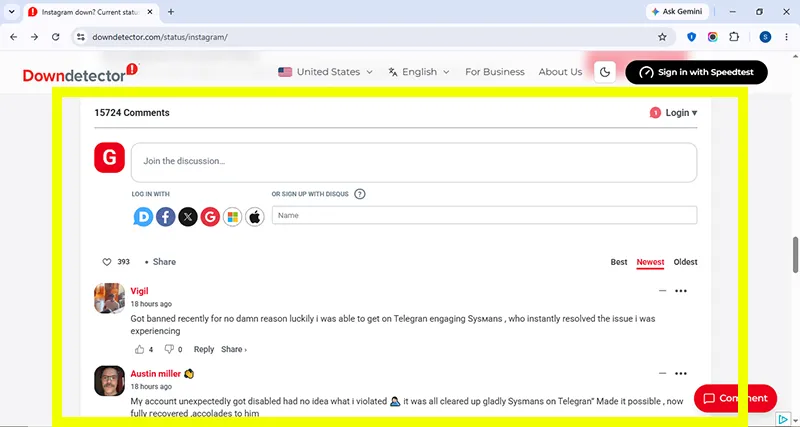Click Vigil's avatar thumbnail
800x427 pixels.
coord(109,298)
